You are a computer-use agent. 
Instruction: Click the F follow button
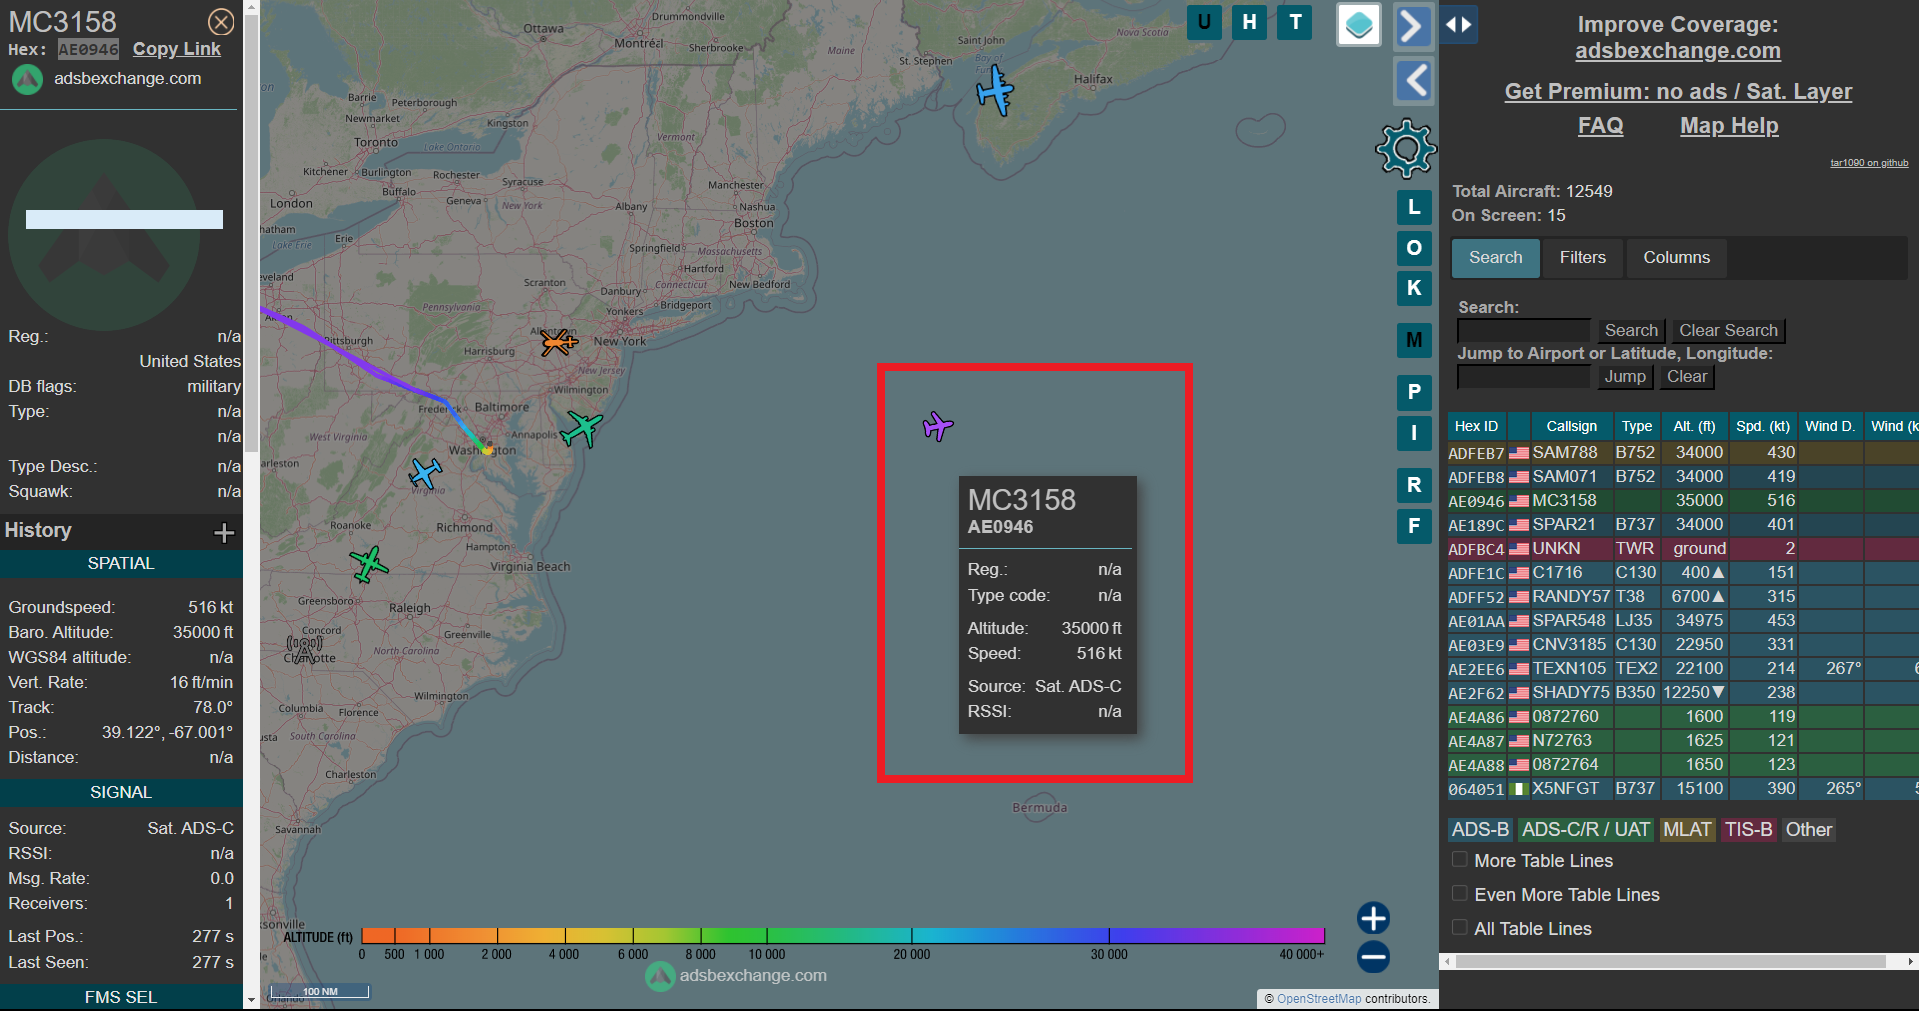tap(1414, 525)
